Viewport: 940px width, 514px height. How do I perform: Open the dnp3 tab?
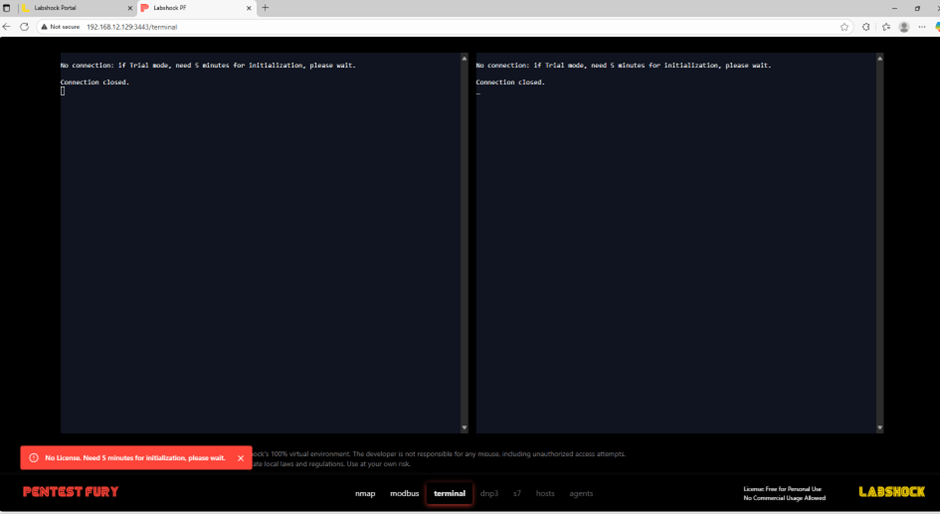pos(489,493)
